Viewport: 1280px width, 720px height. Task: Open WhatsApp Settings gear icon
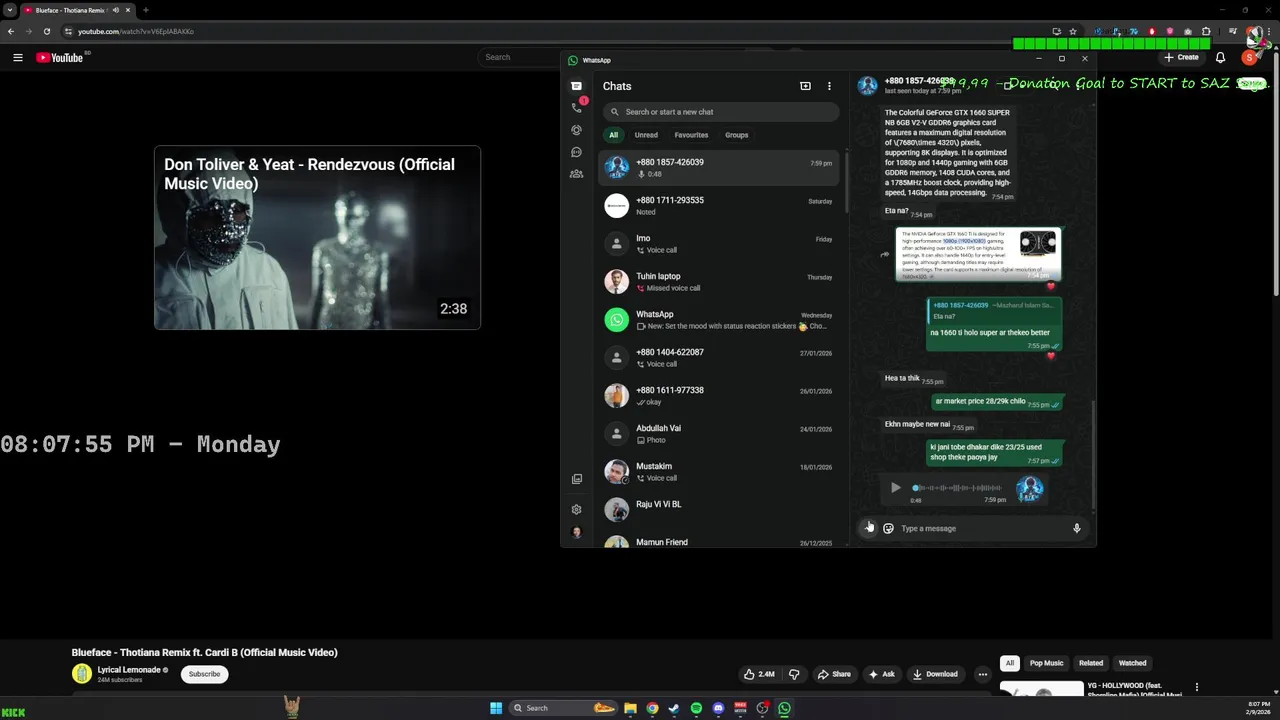tap(576, 509)
